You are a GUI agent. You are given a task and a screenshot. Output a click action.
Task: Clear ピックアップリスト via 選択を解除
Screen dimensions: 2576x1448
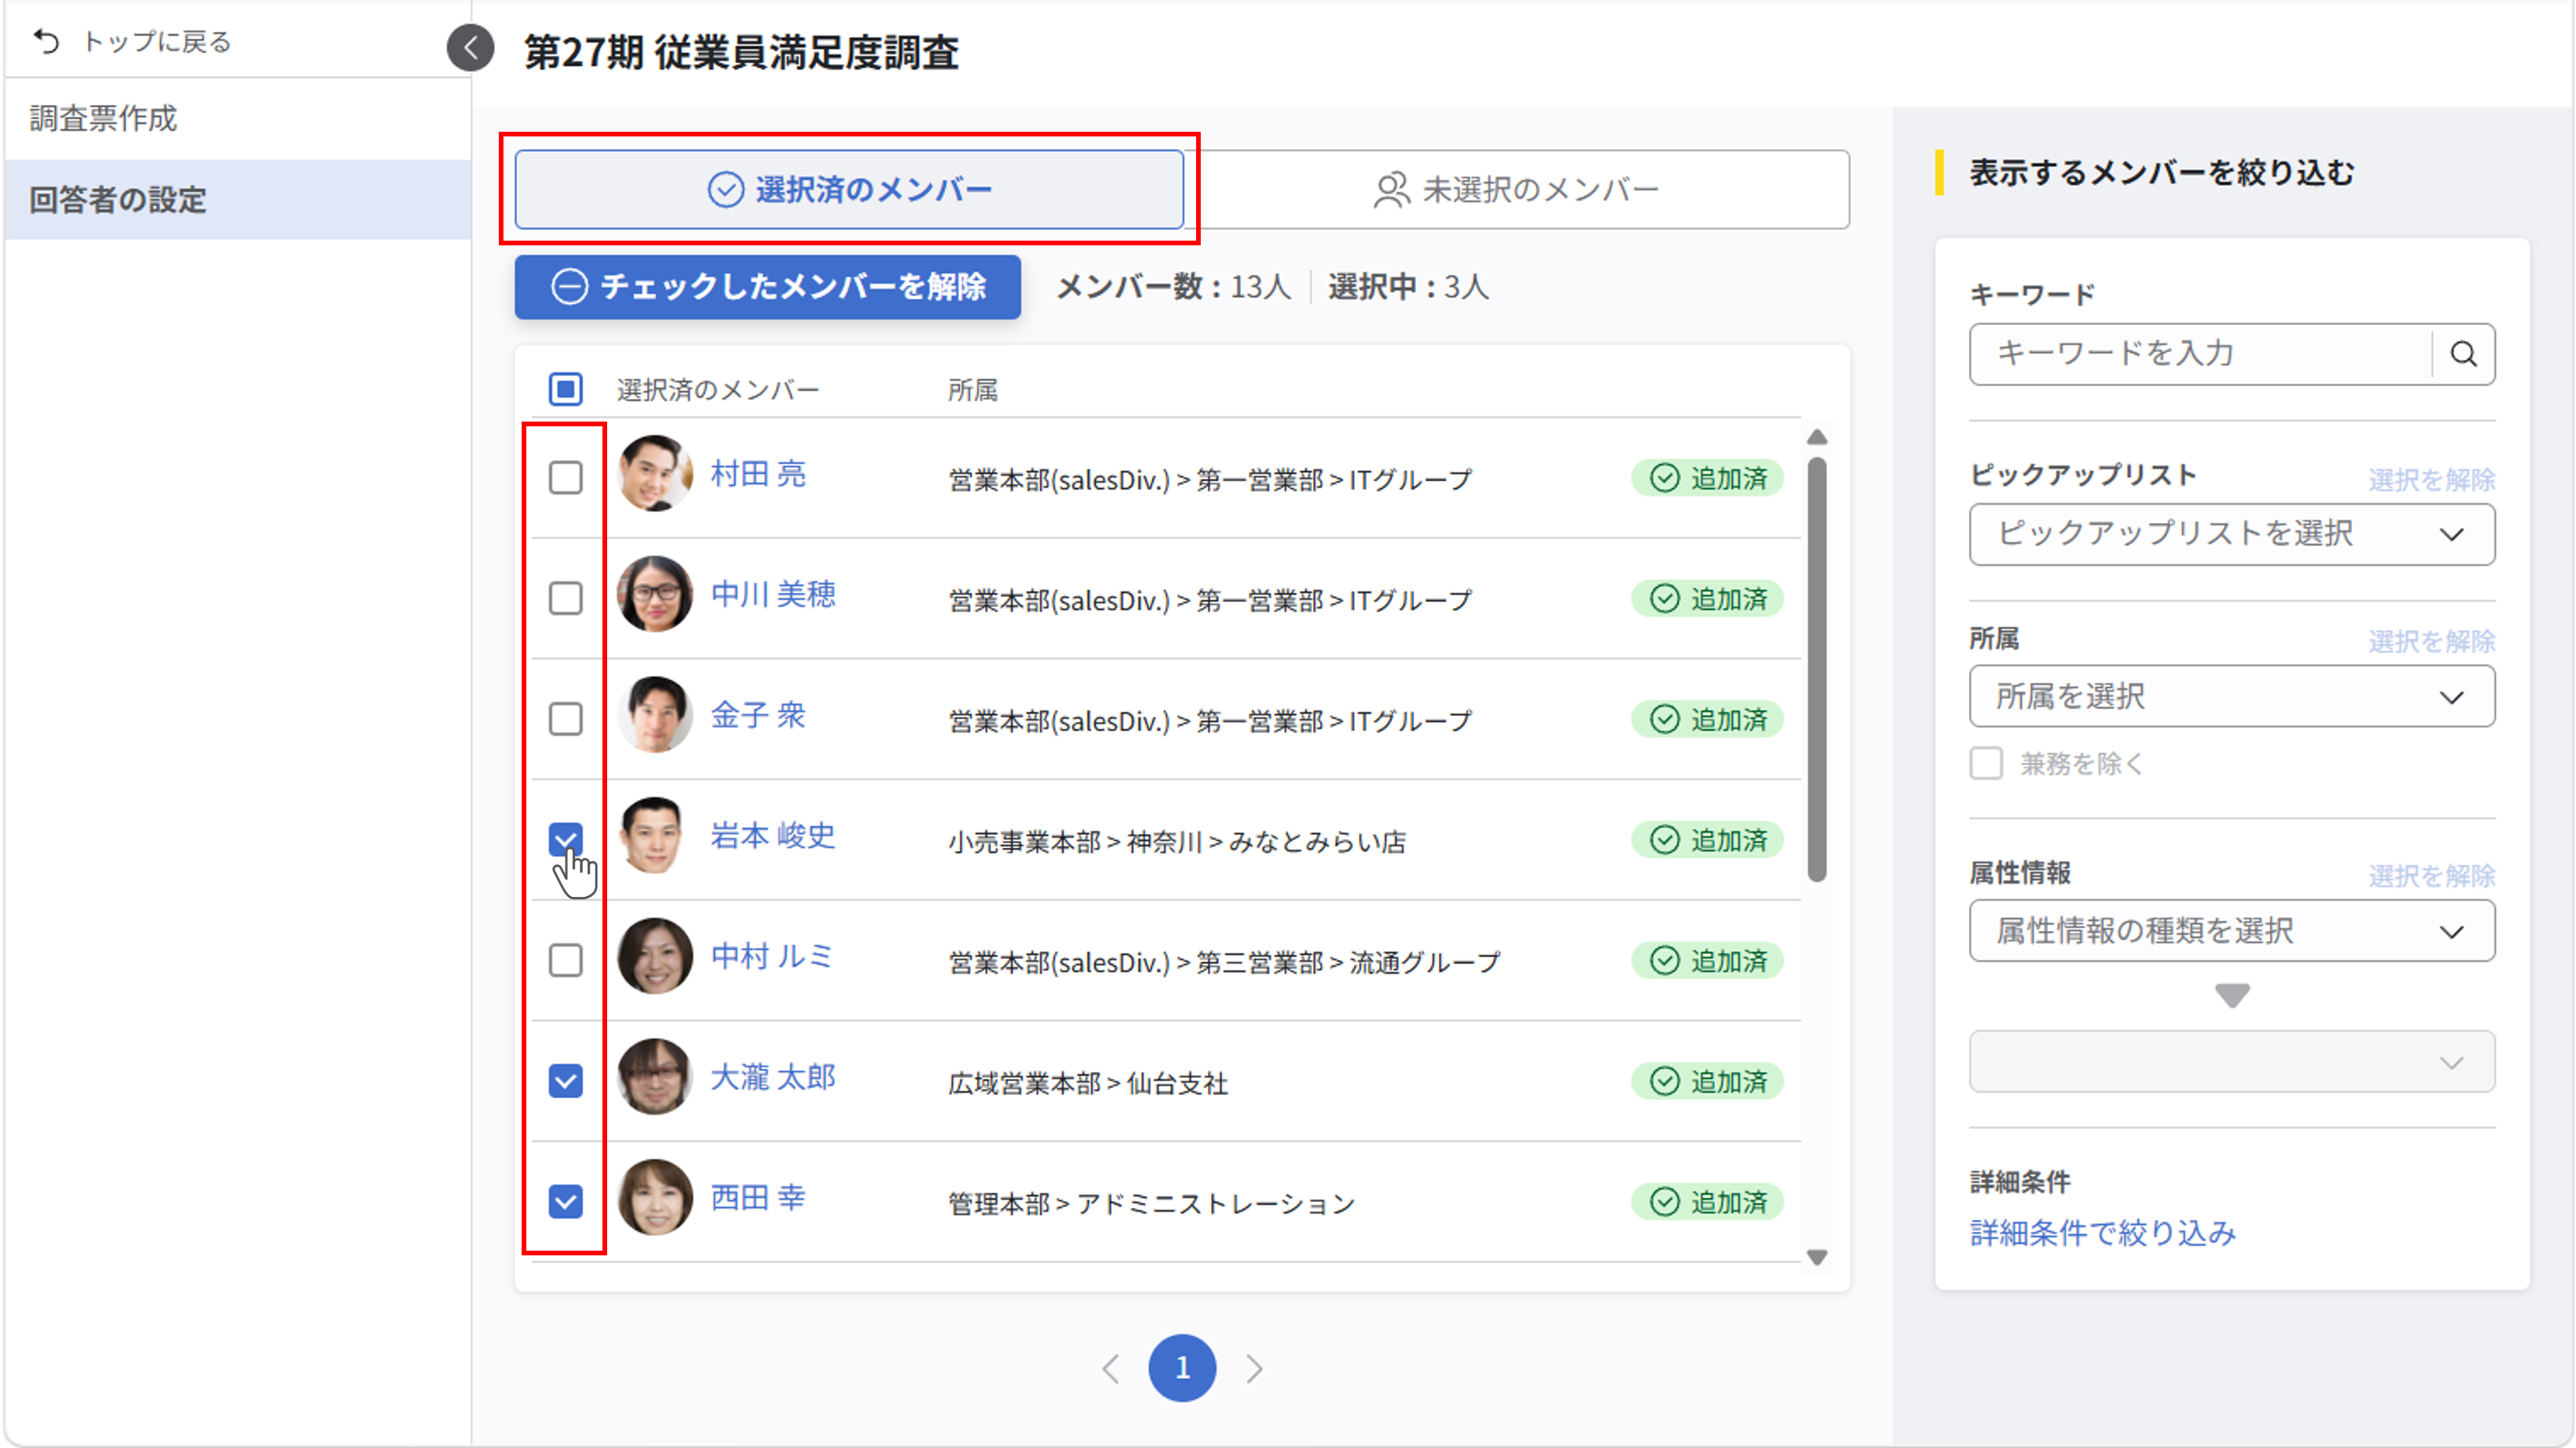[x=2431, y=480]
